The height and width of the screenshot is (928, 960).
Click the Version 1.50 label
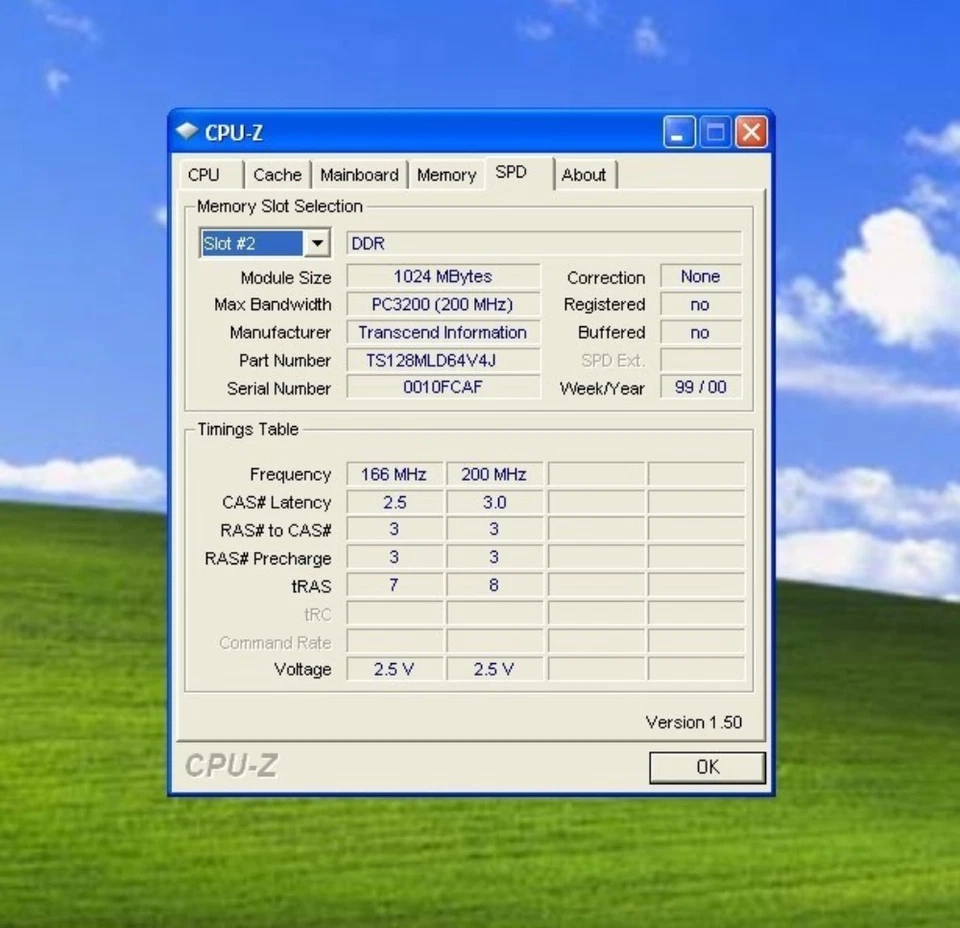pos(694,722)
